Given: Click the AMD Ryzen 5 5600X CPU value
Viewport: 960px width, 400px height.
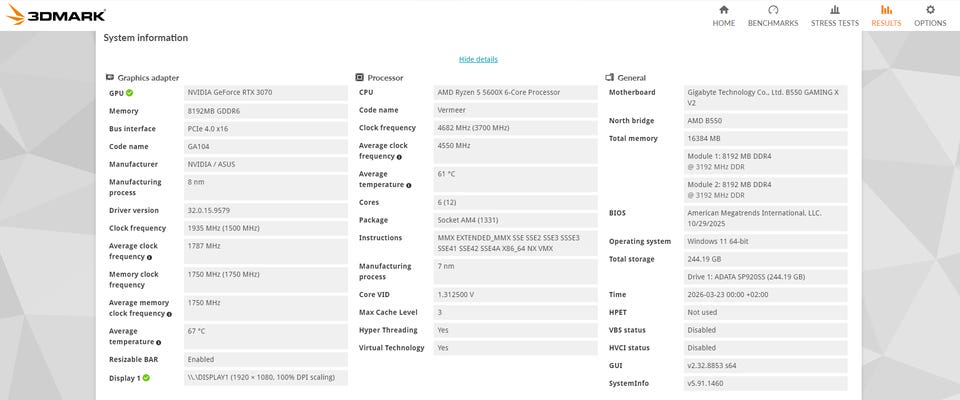Looking at the screenshot, I should click(516, 92).
